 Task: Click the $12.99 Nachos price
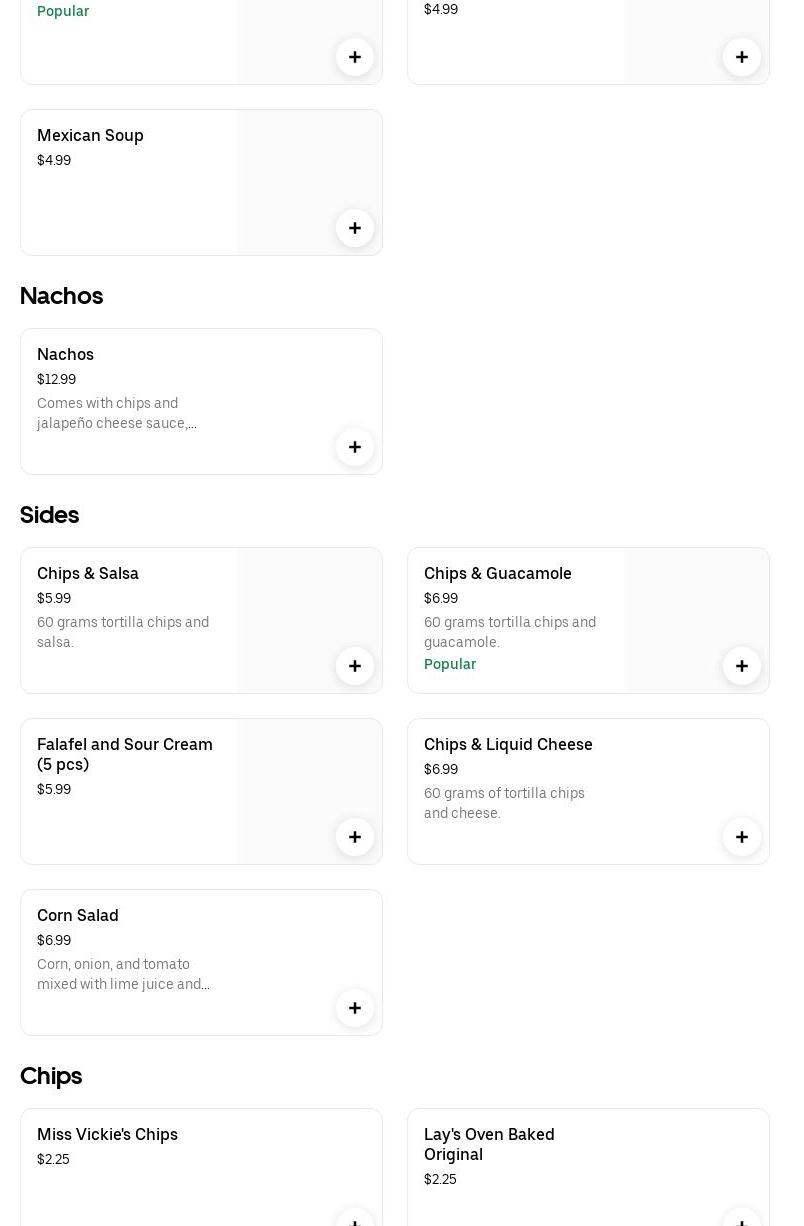[56, 379]
